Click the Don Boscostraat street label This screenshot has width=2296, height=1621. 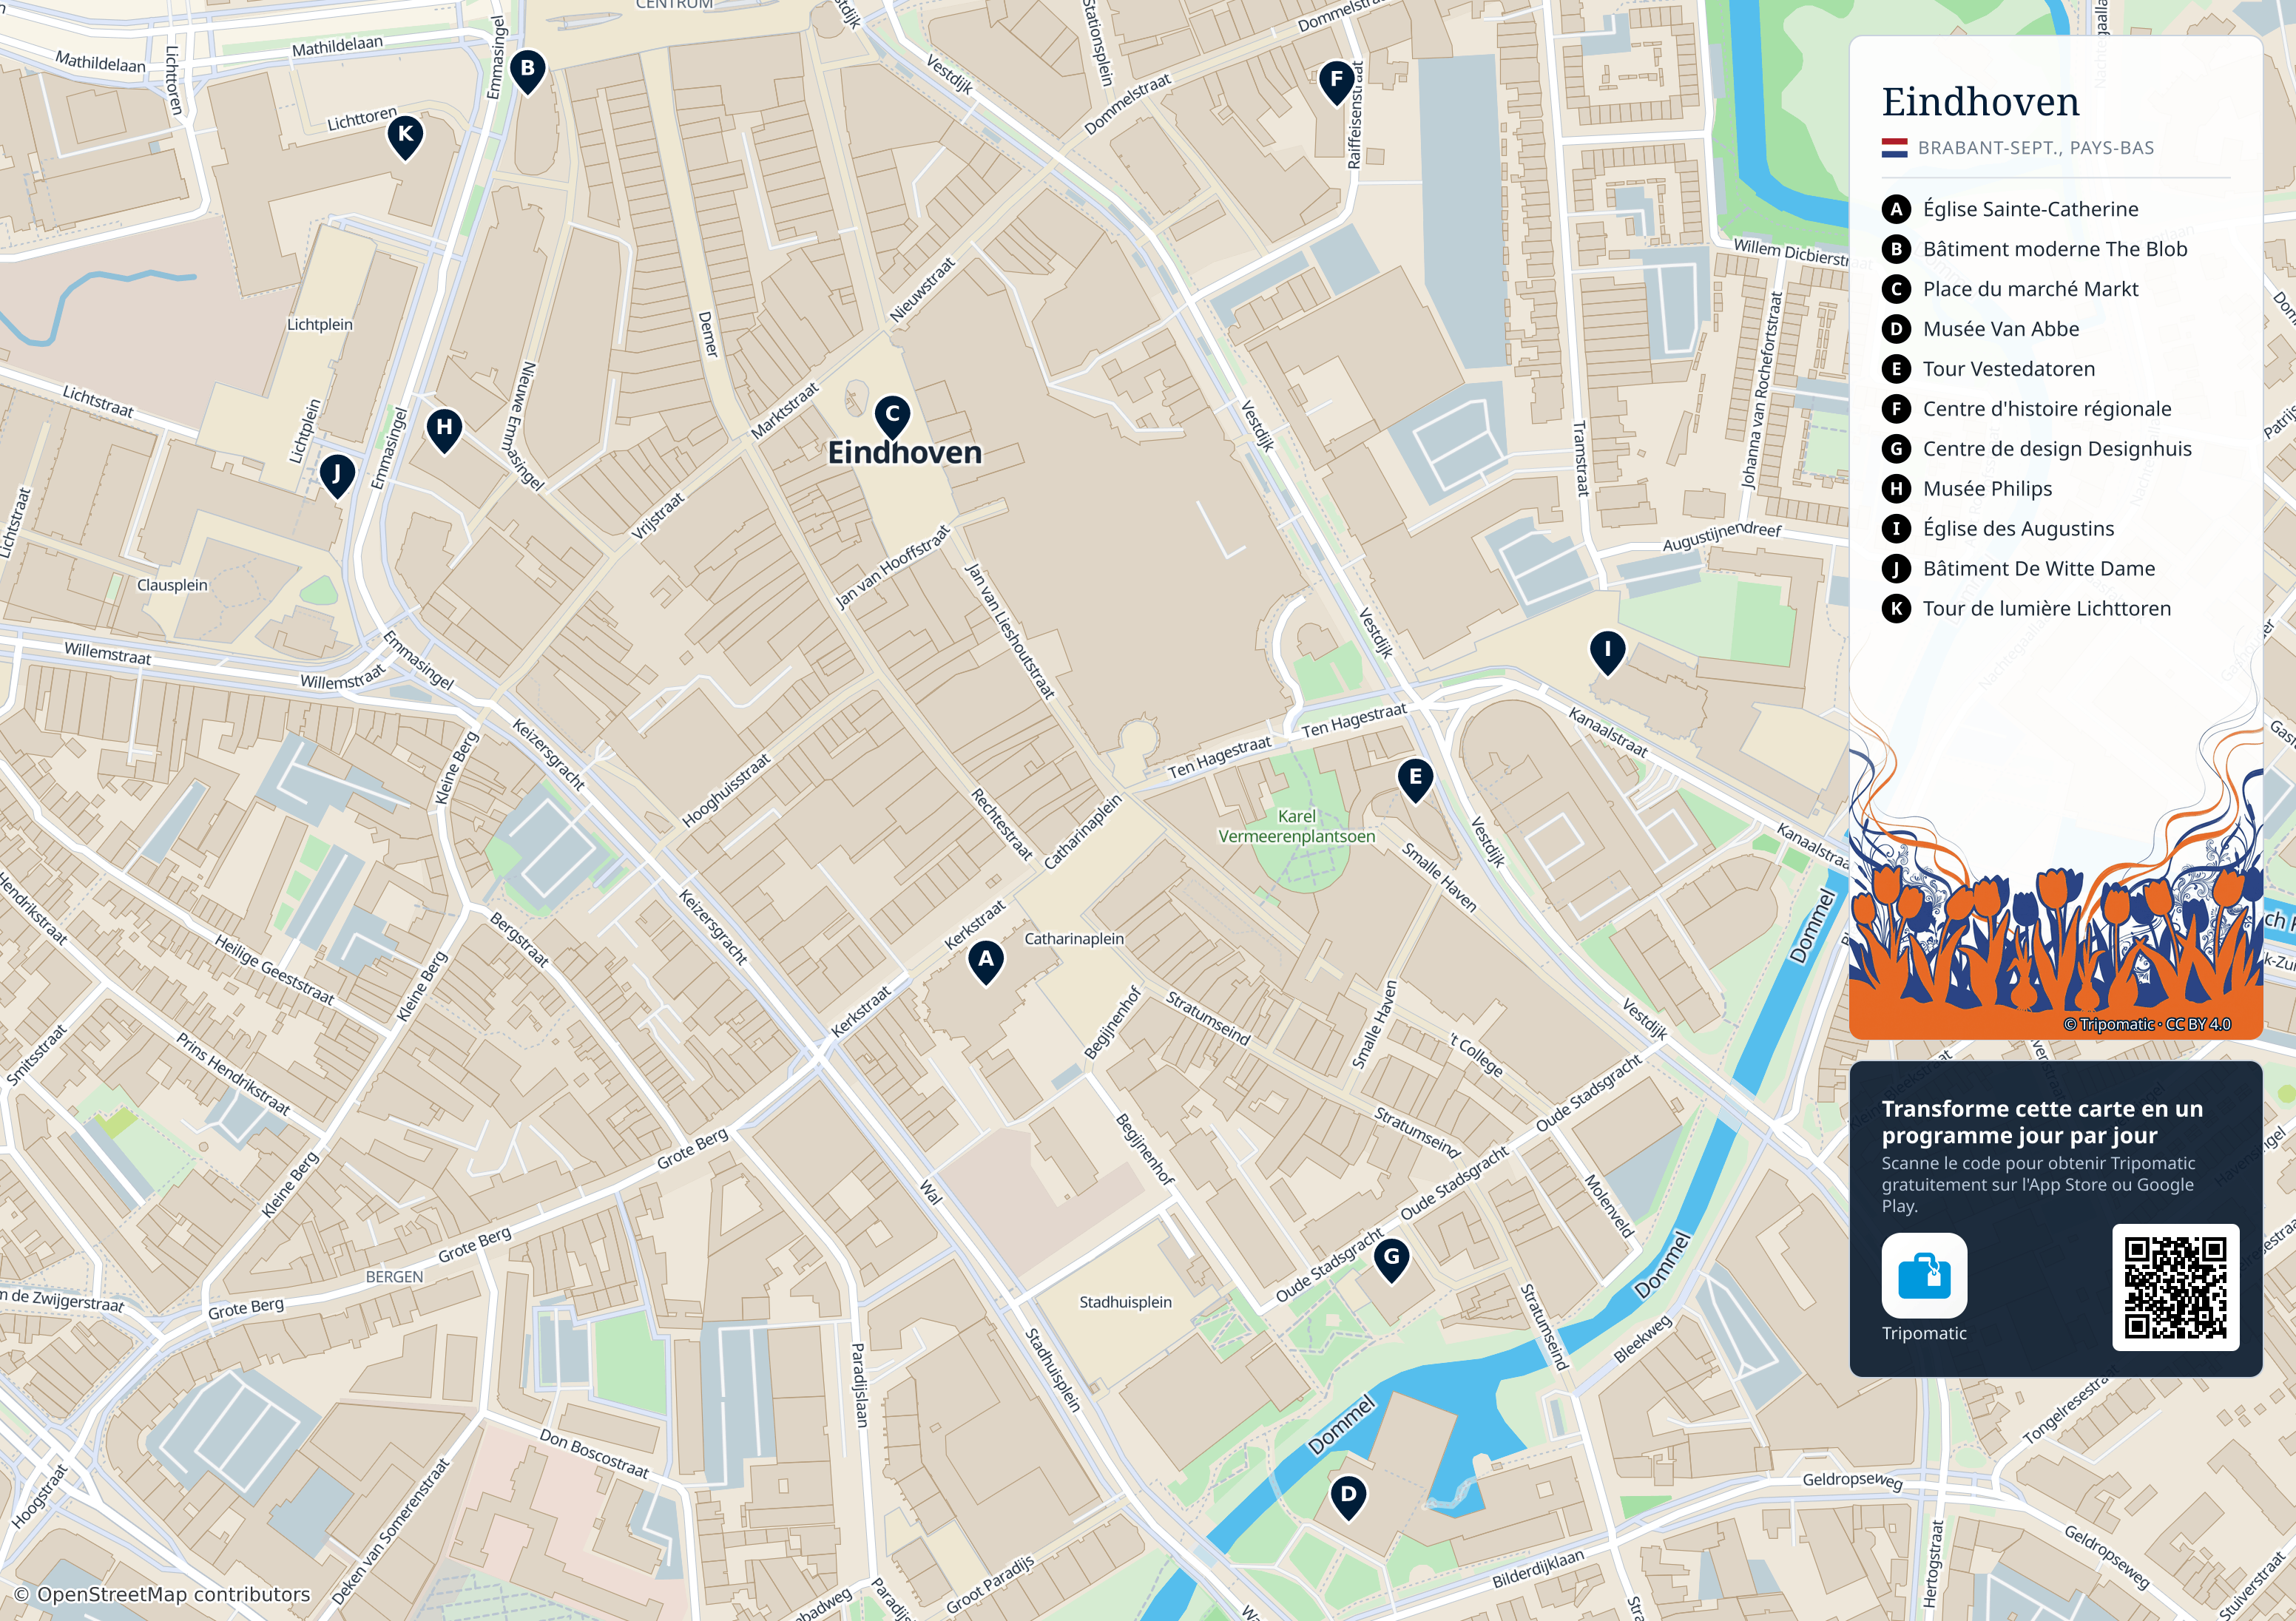coord(594,1453)
